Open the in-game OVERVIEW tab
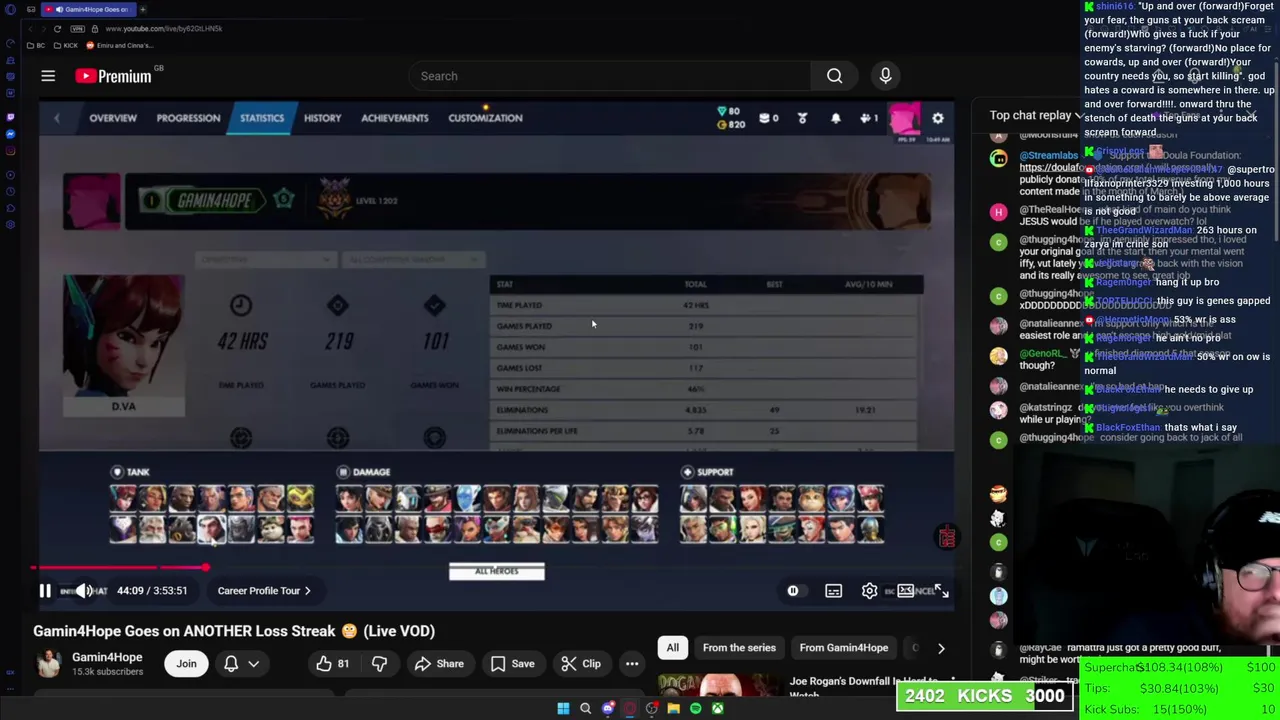This screenshot has width=1280, height=720. 113,118
